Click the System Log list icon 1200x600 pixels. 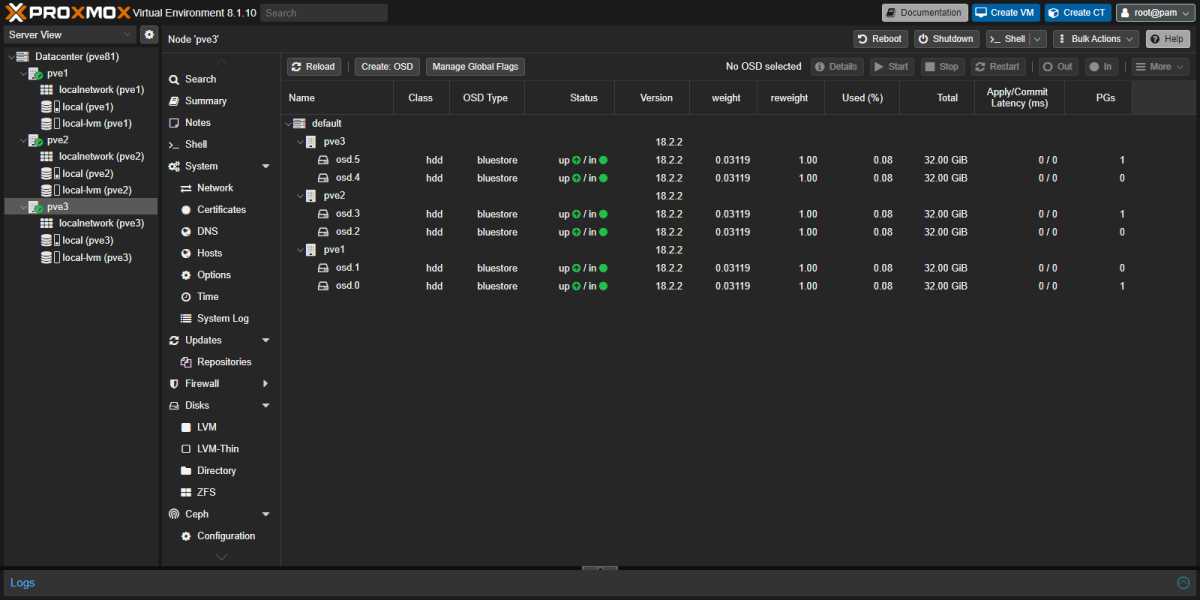186,318
